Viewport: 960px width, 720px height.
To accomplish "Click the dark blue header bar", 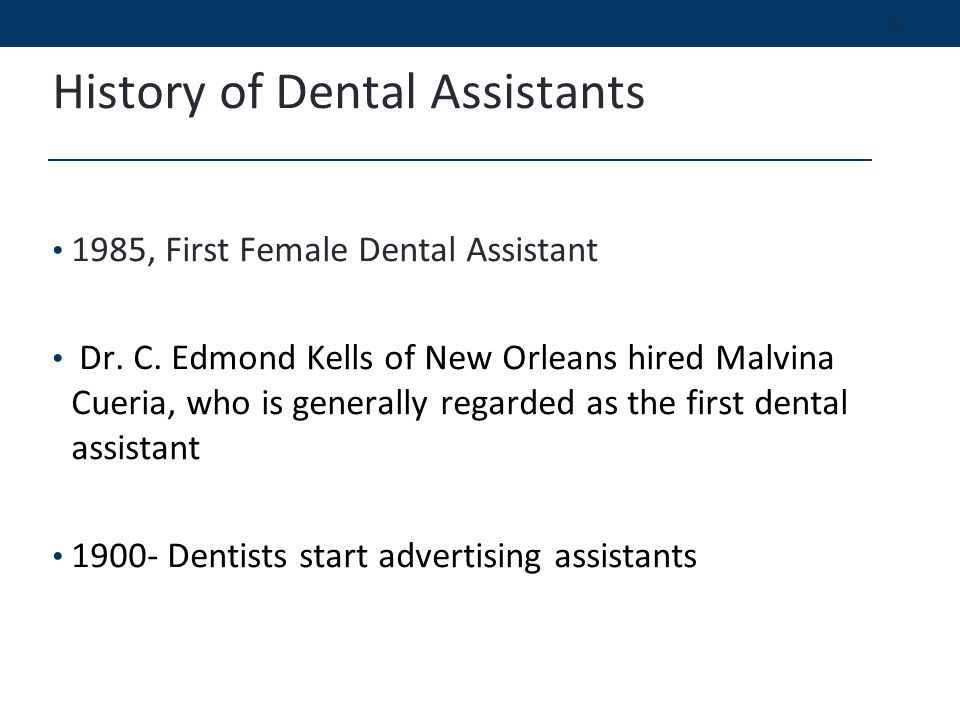I will (x=480, y=23).
